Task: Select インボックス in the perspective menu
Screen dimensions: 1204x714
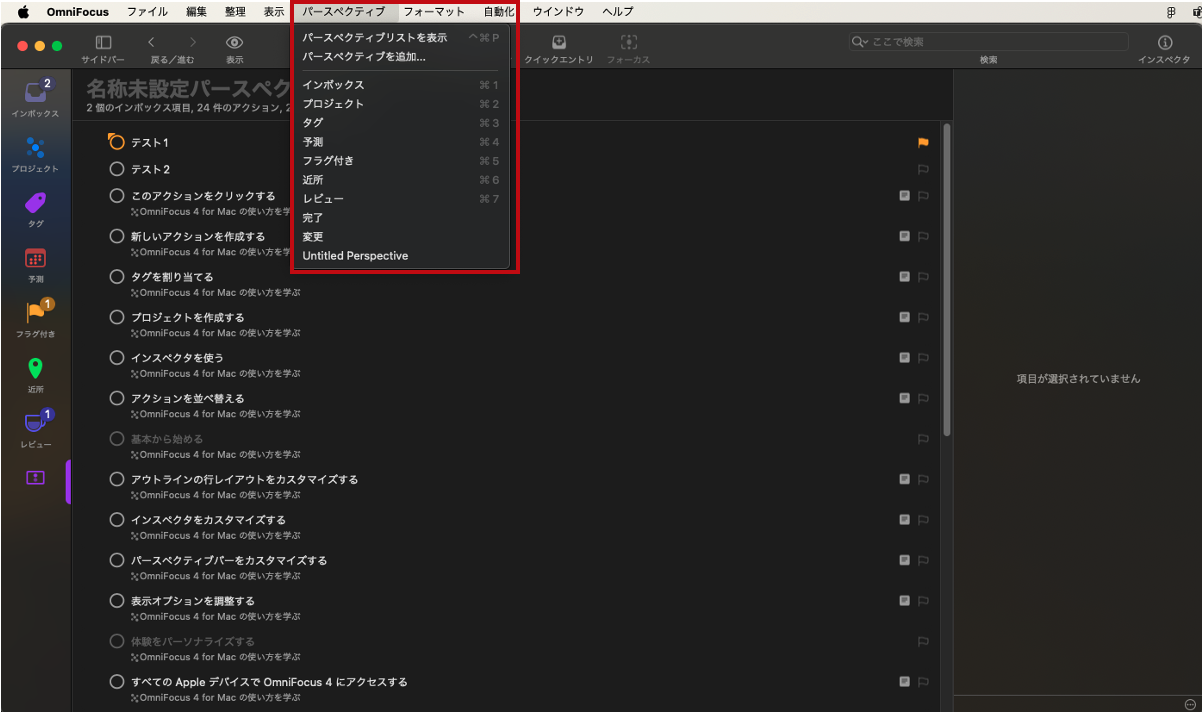Action: click(x=401, y=85)
